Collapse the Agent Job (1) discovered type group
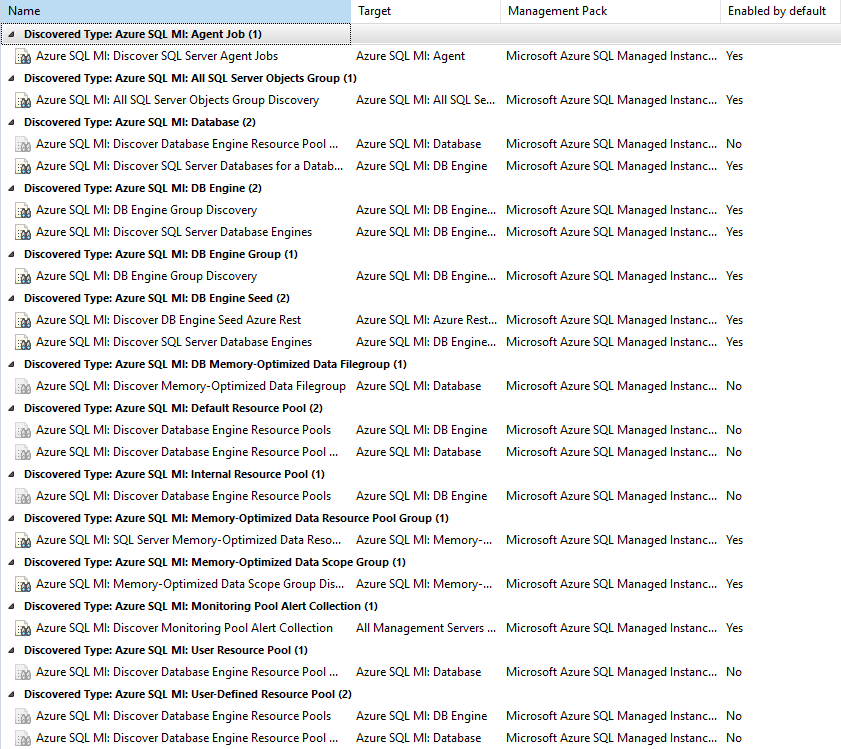Viewport: 841px width, 749px height. 11,34
